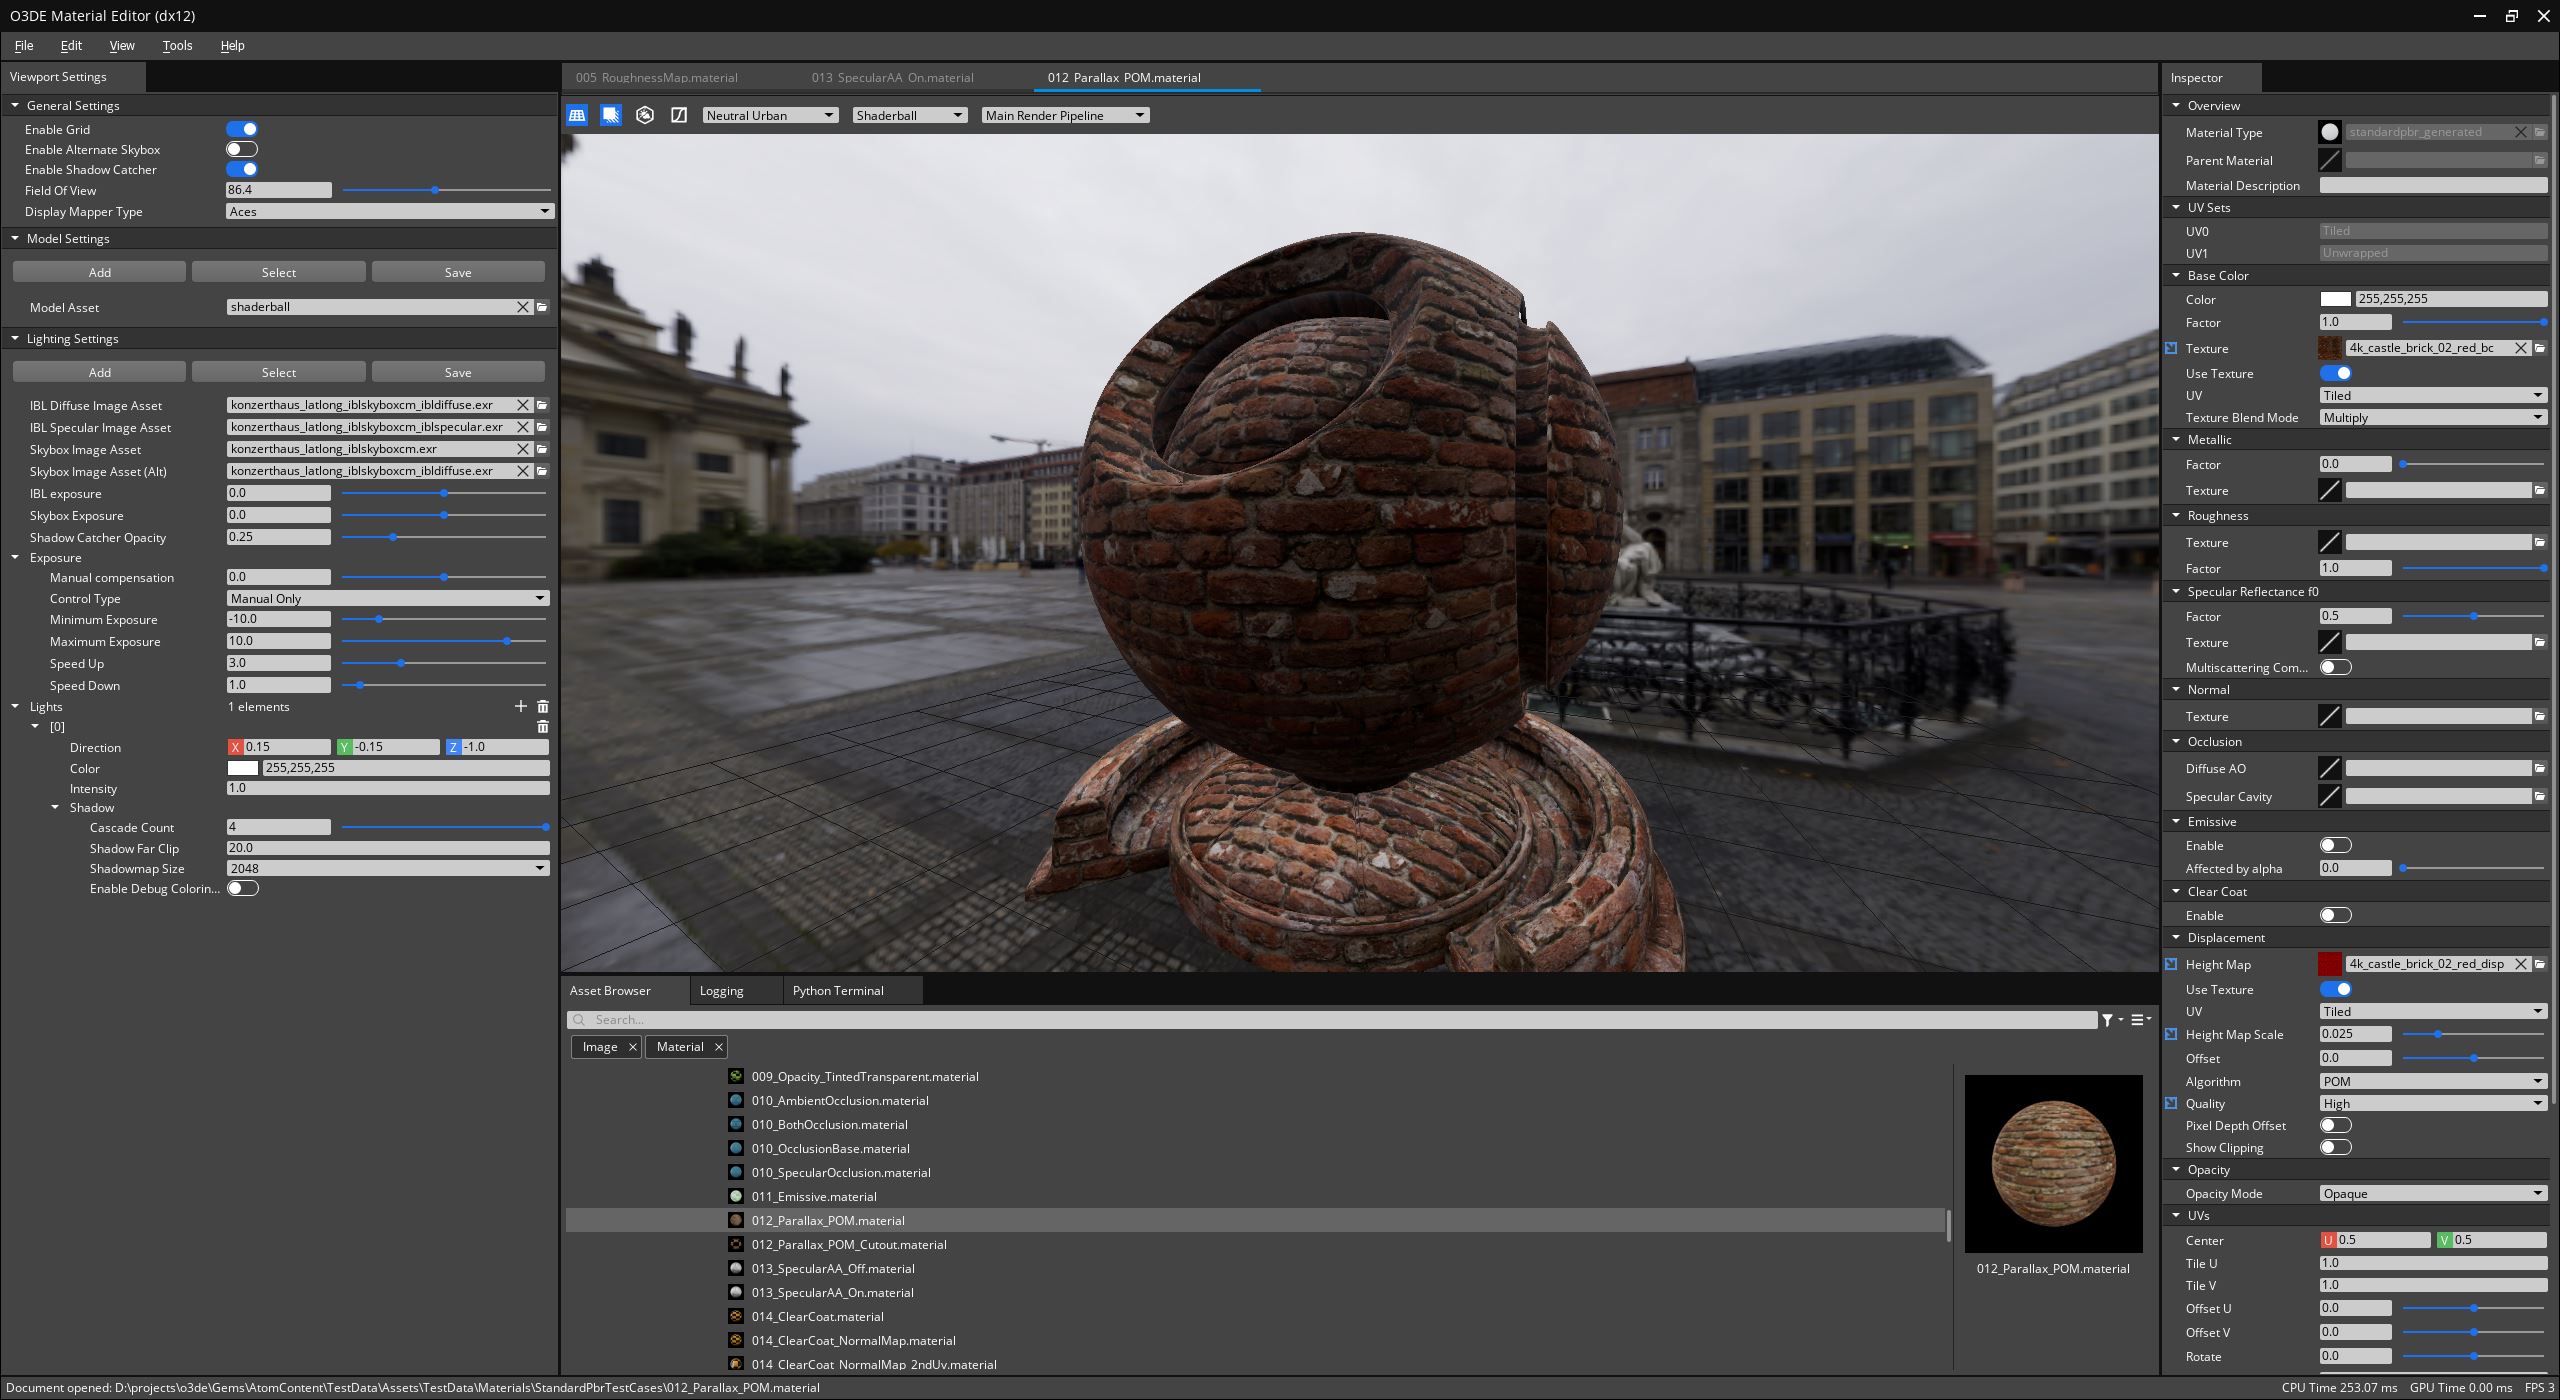Open the Tools menu

click(x=177, y=45)
